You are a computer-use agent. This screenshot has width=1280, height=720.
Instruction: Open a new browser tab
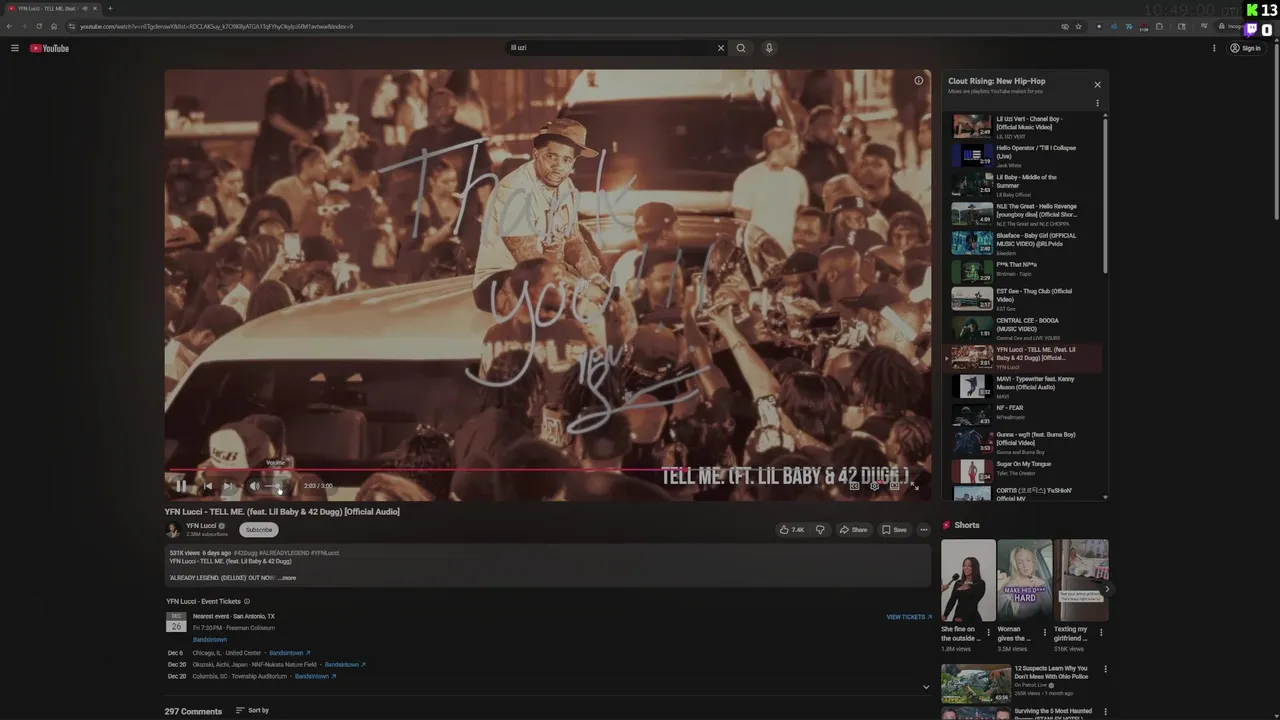pos(110,8)
